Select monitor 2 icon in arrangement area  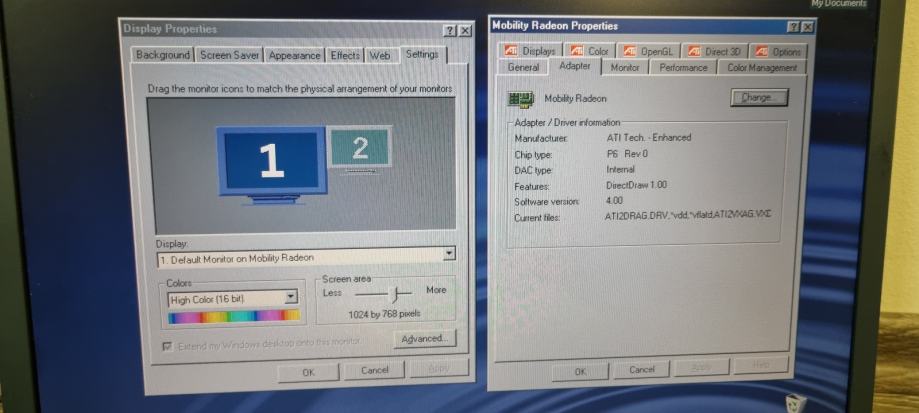pyautogui.click(x=359, y=148)
